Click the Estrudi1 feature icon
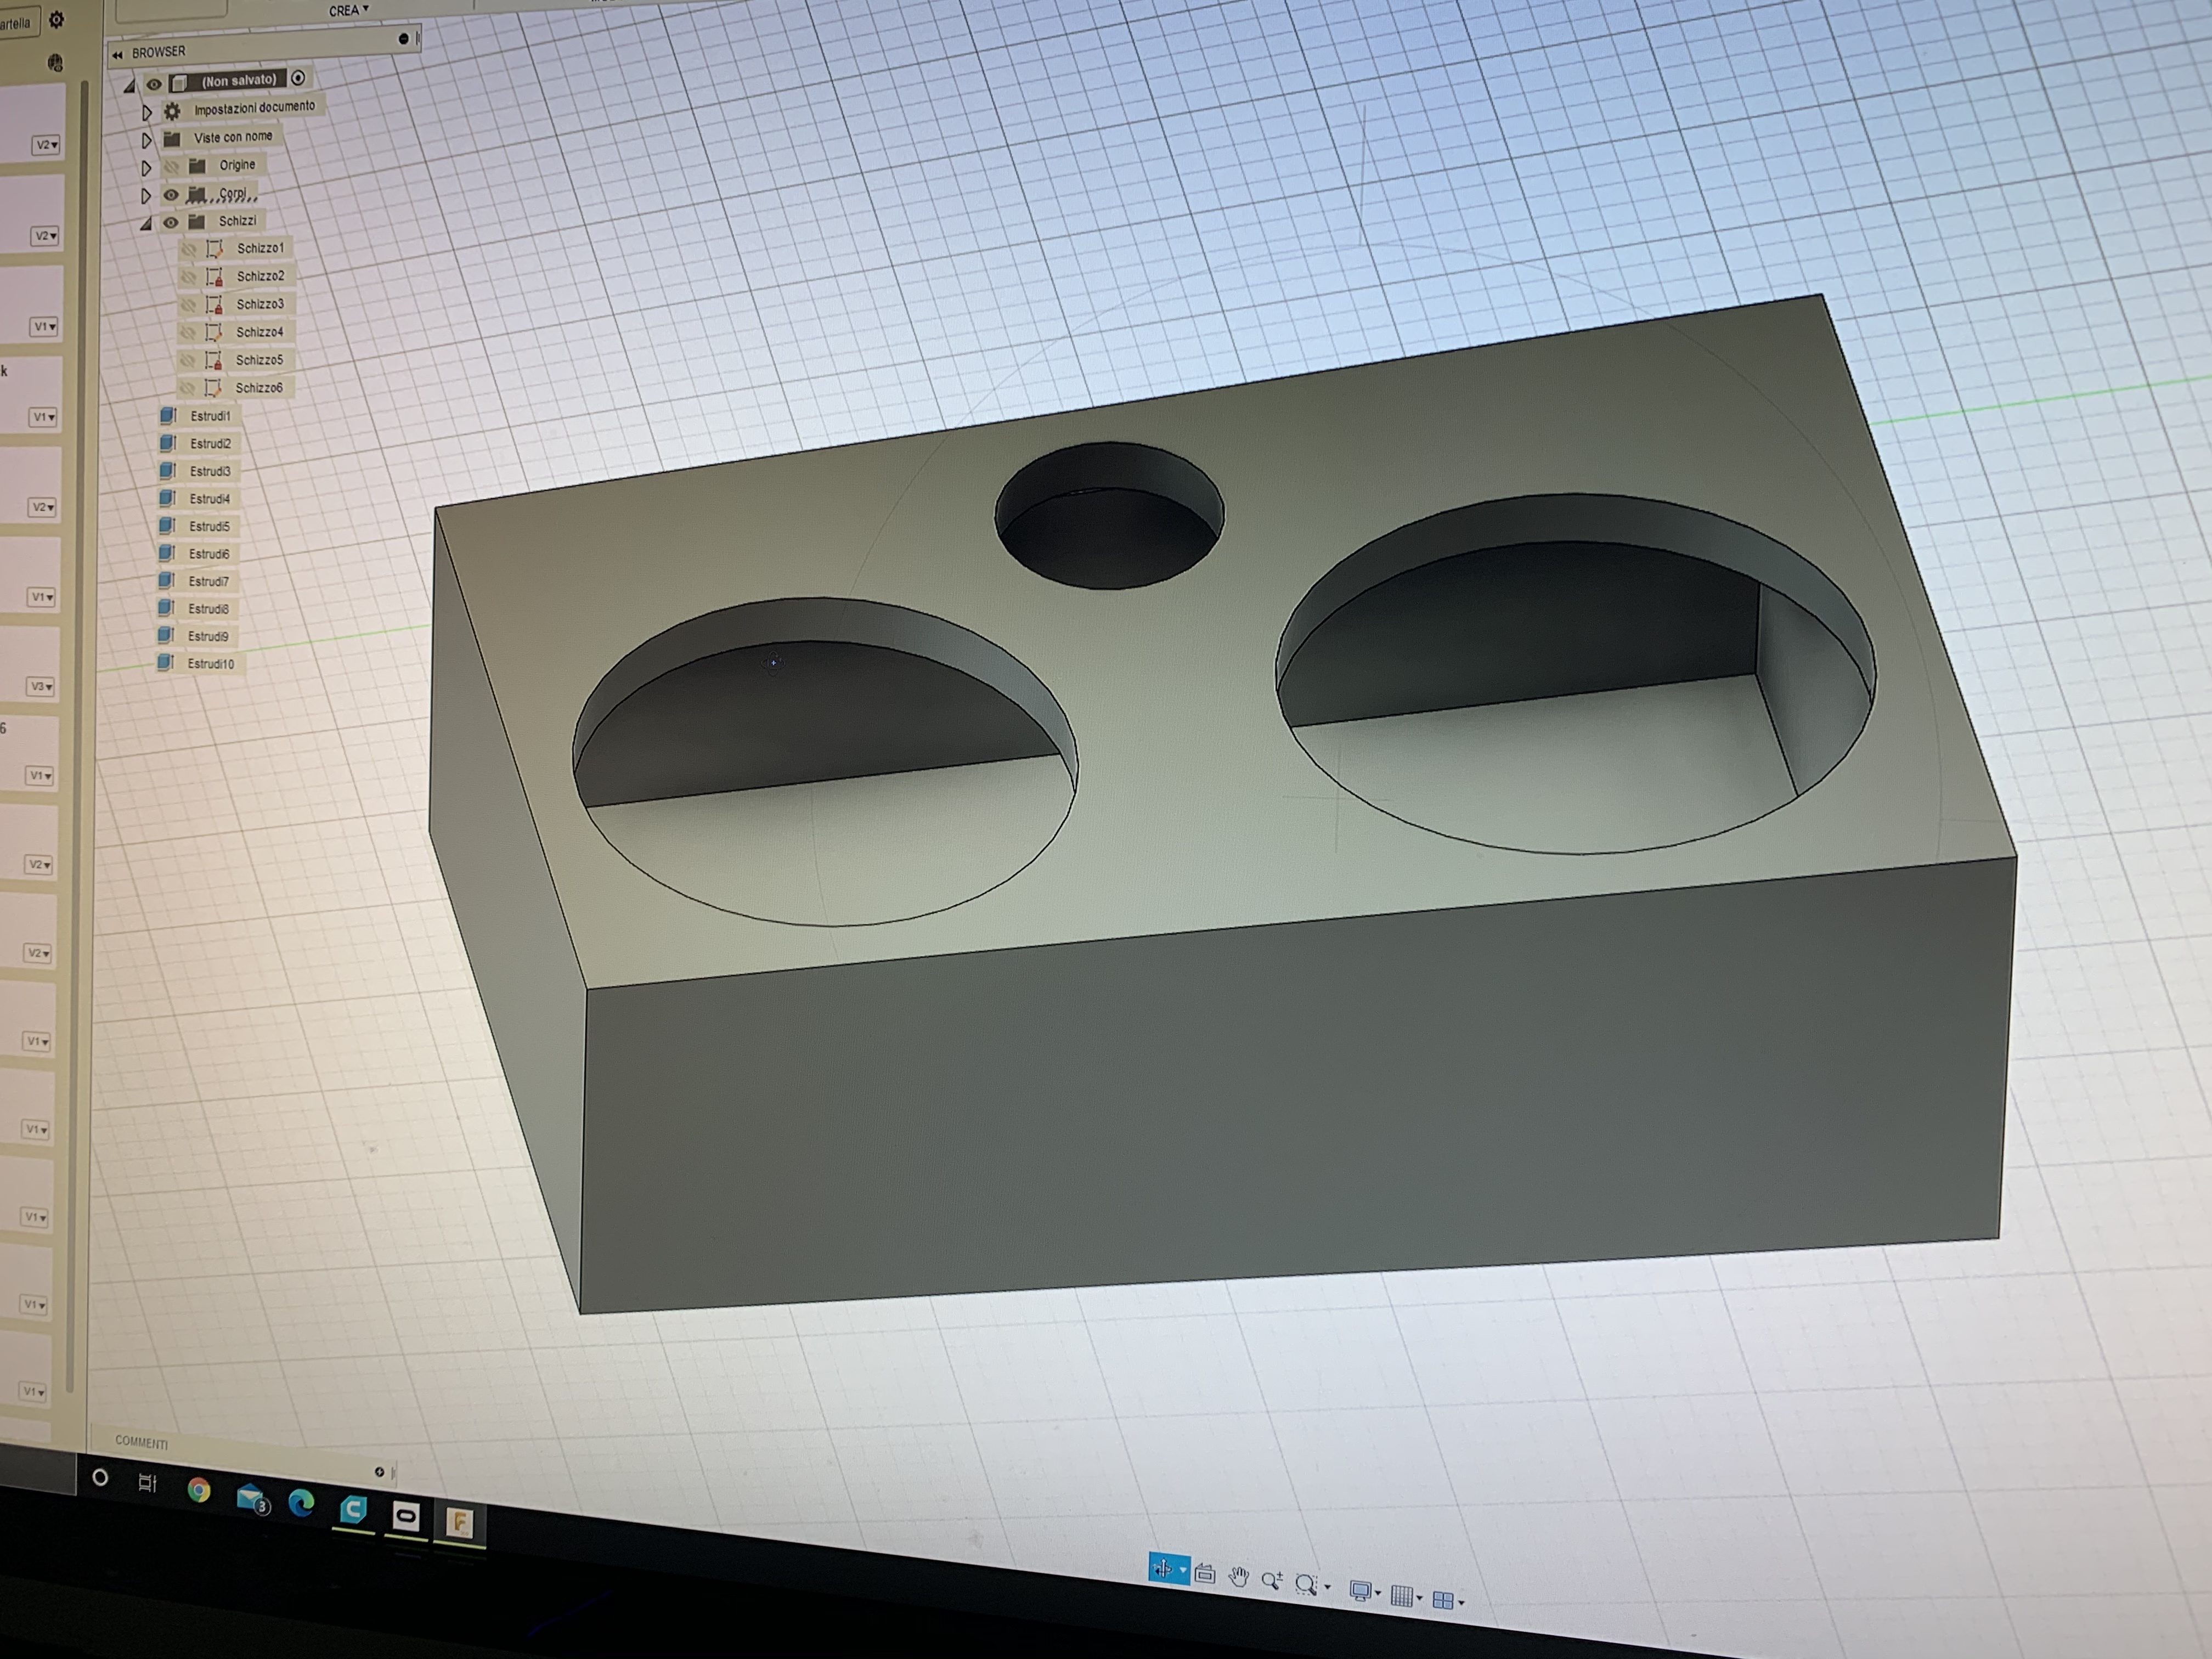 [x=167, y=415]
